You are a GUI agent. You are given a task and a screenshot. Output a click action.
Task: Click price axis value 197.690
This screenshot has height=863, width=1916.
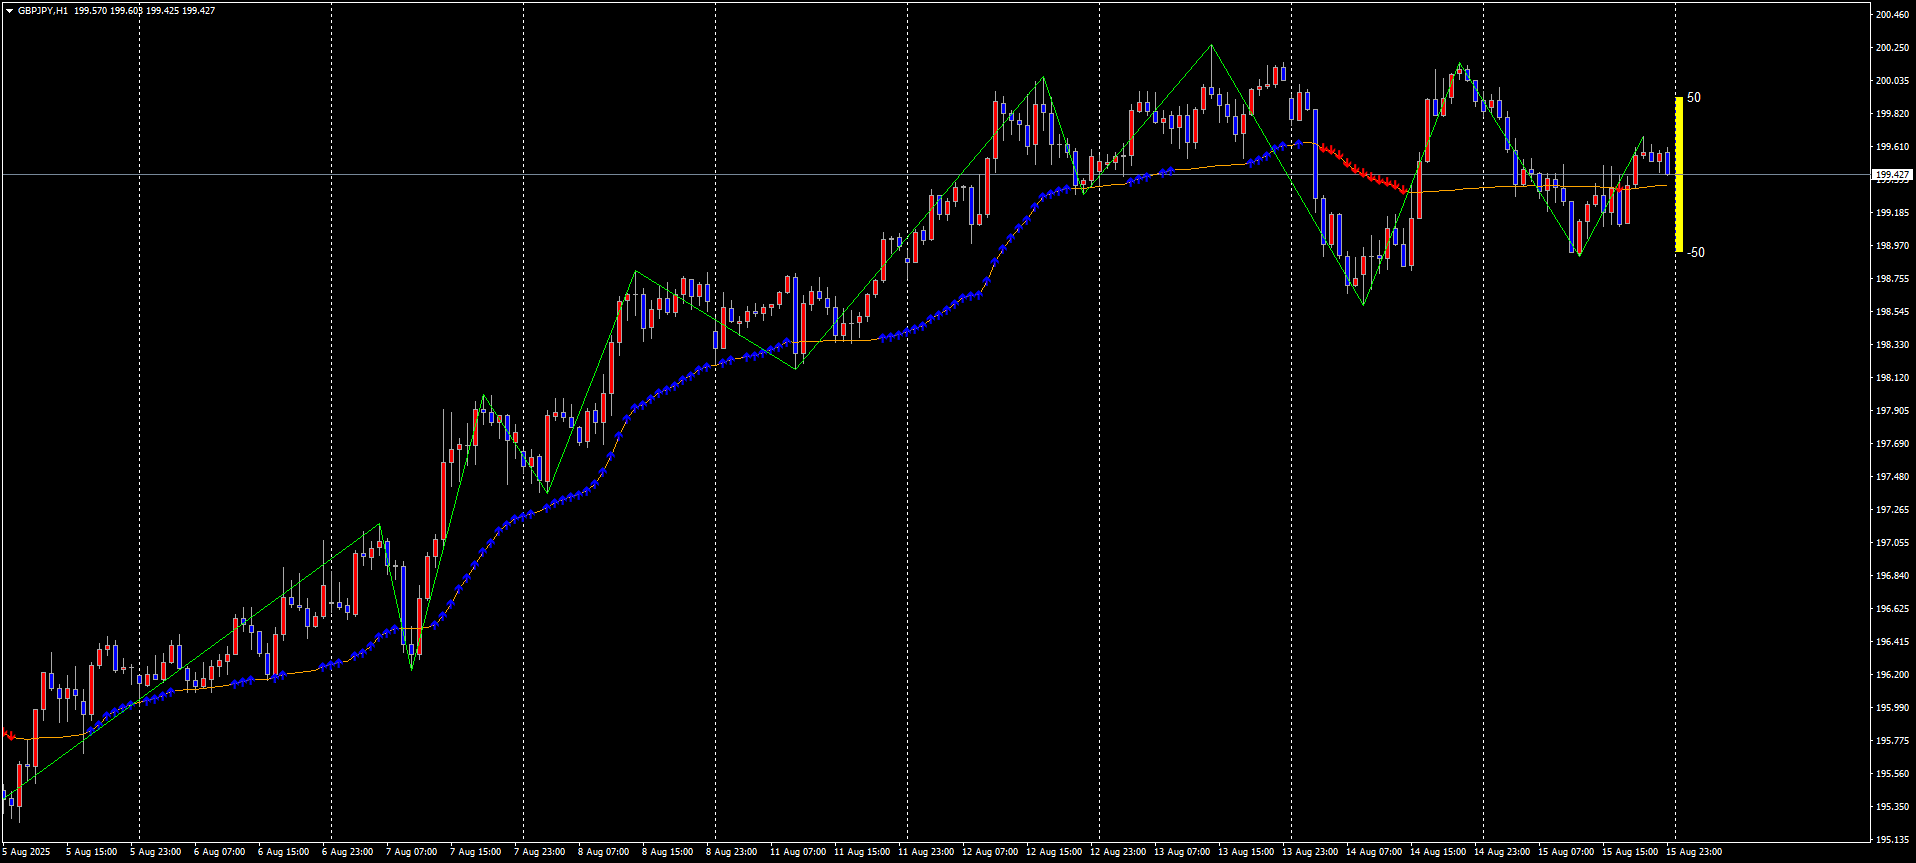tap(1892, 444)
